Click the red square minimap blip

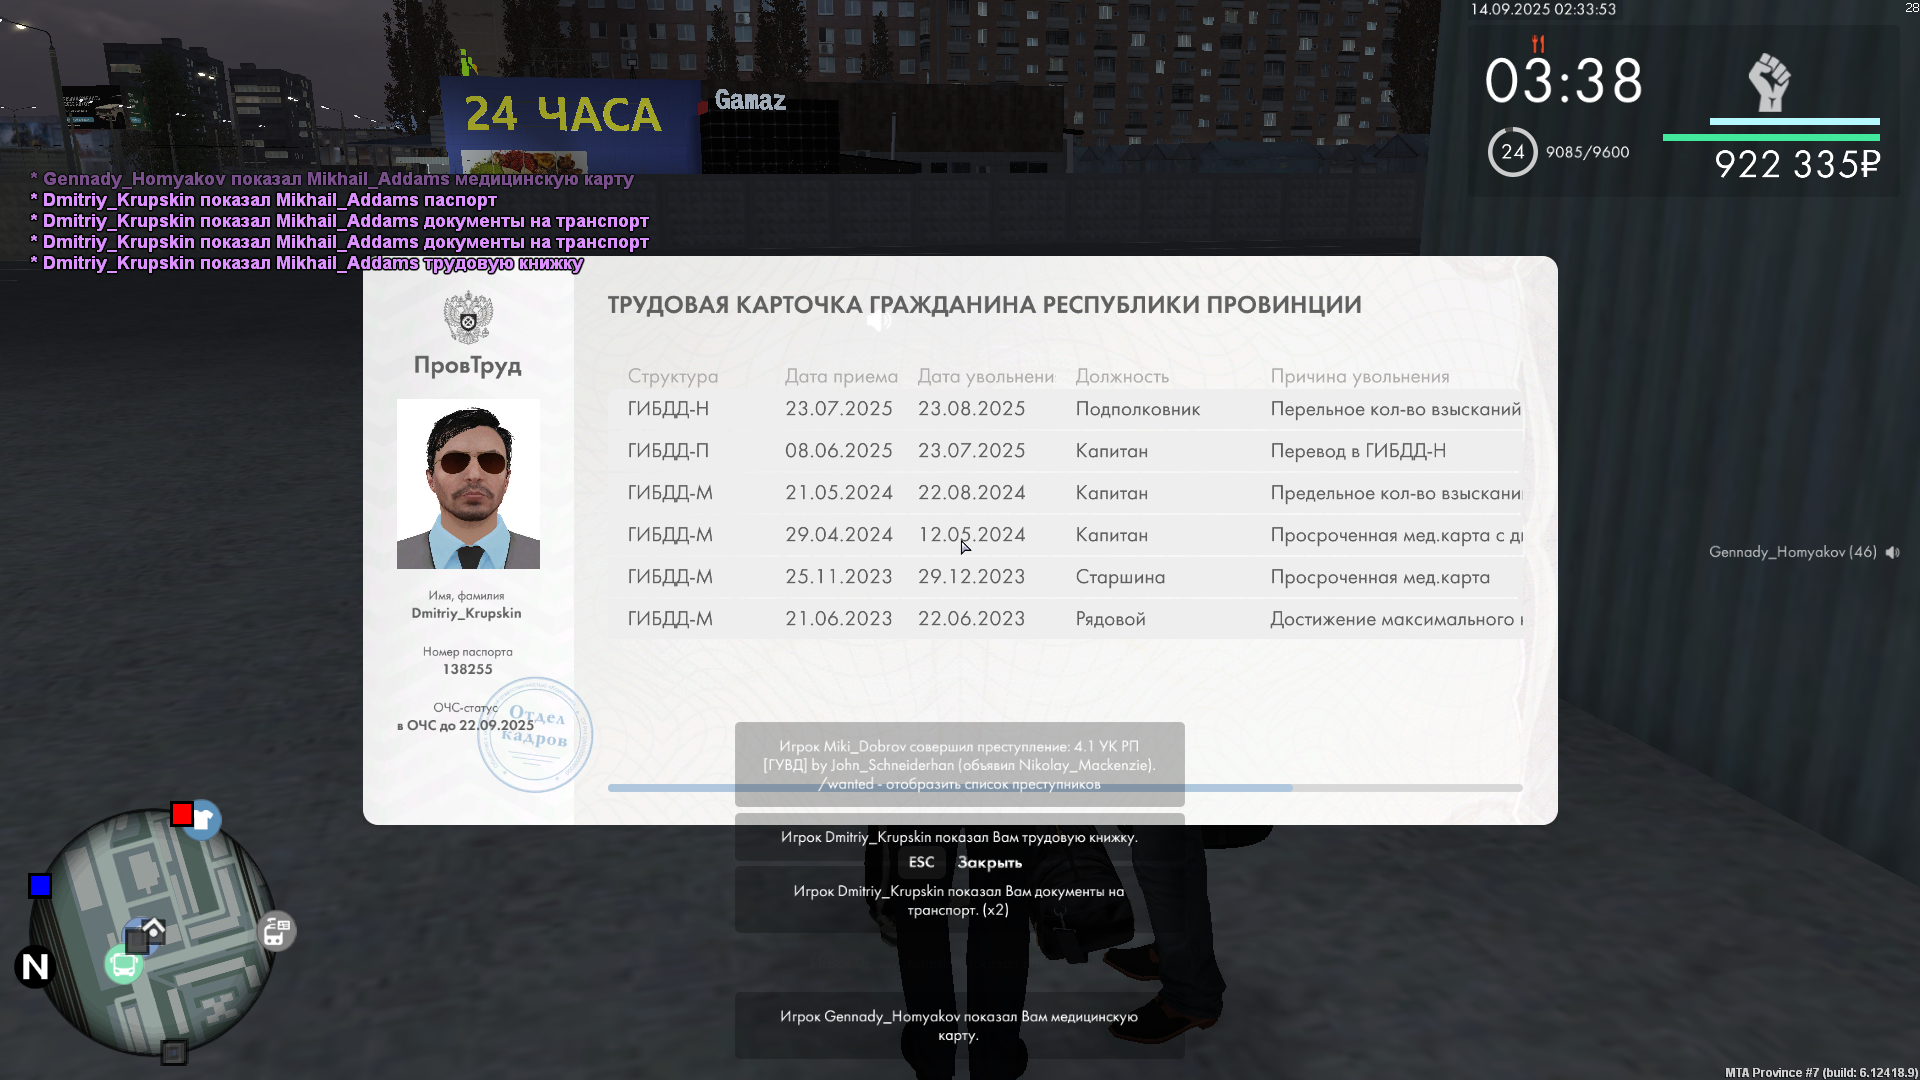[x=182, y=814]
